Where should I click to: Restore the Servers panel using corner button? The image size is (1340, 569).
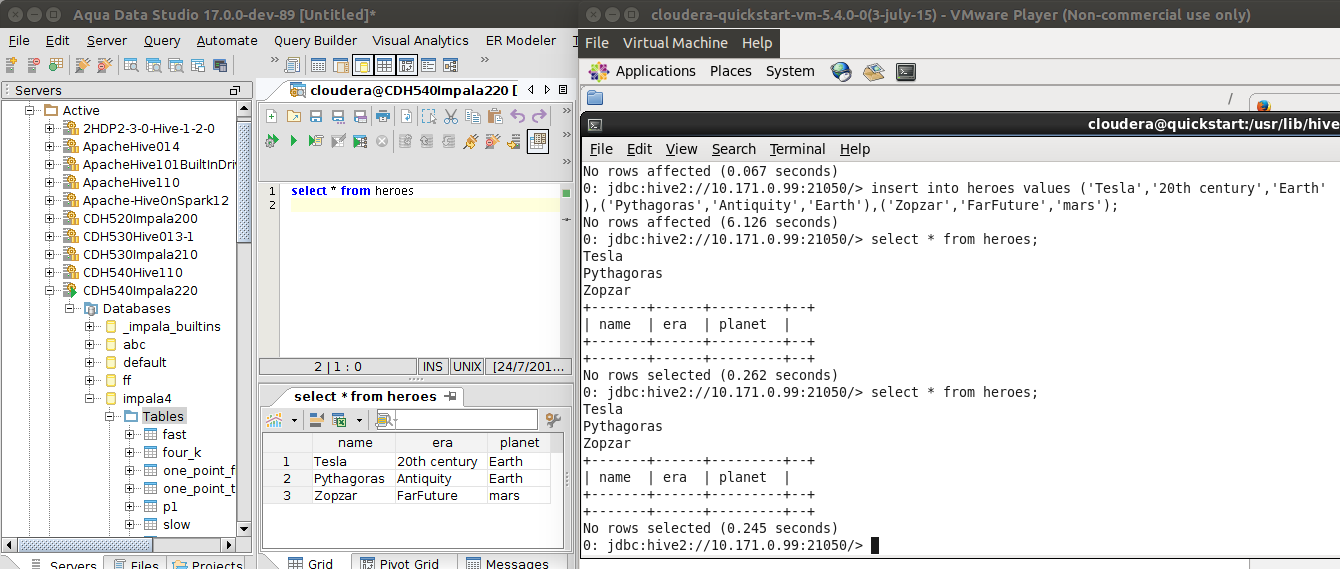(235, 91)
